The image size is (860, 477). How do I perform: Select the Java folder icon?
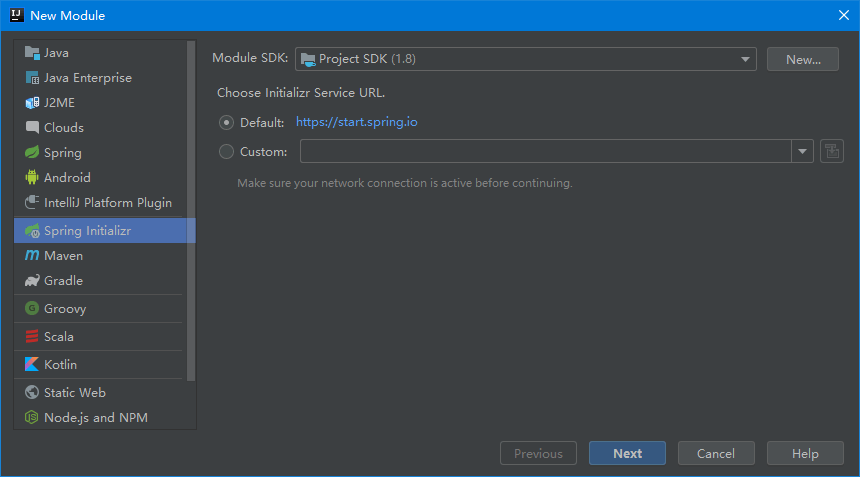point(32,53)
